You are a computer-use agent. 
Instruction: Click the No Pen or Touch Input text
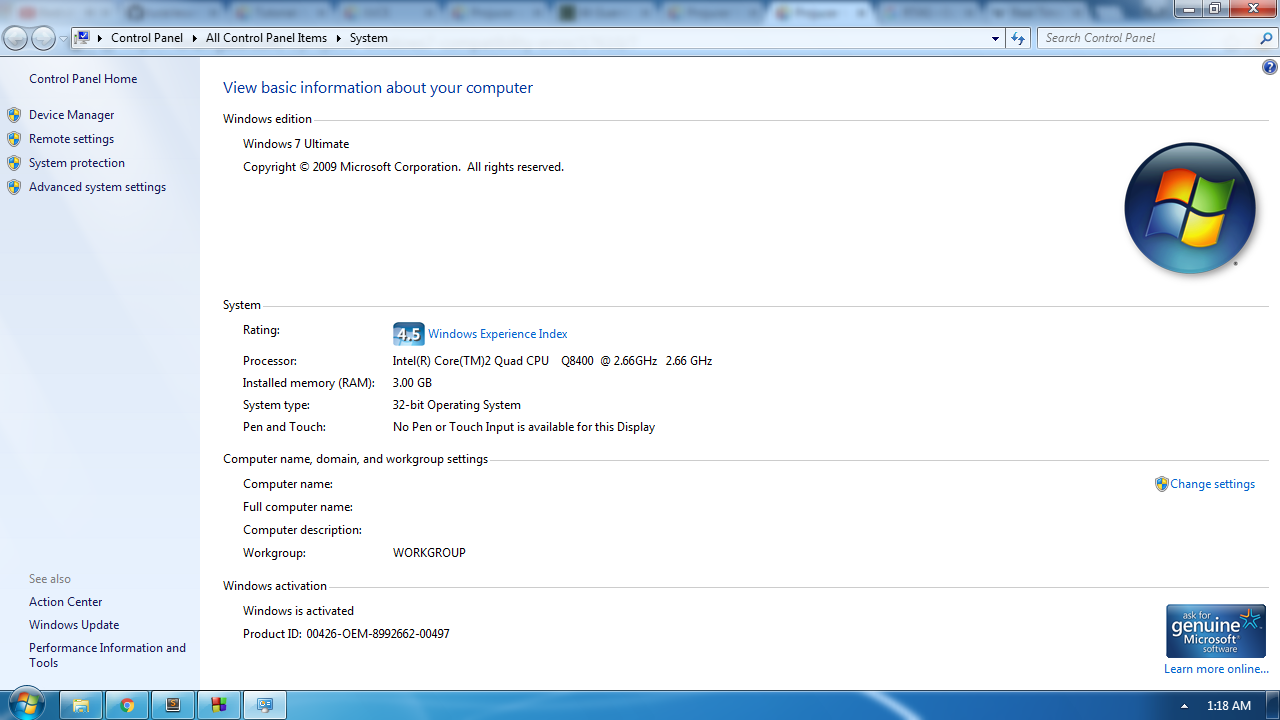(x=524, y=427)
